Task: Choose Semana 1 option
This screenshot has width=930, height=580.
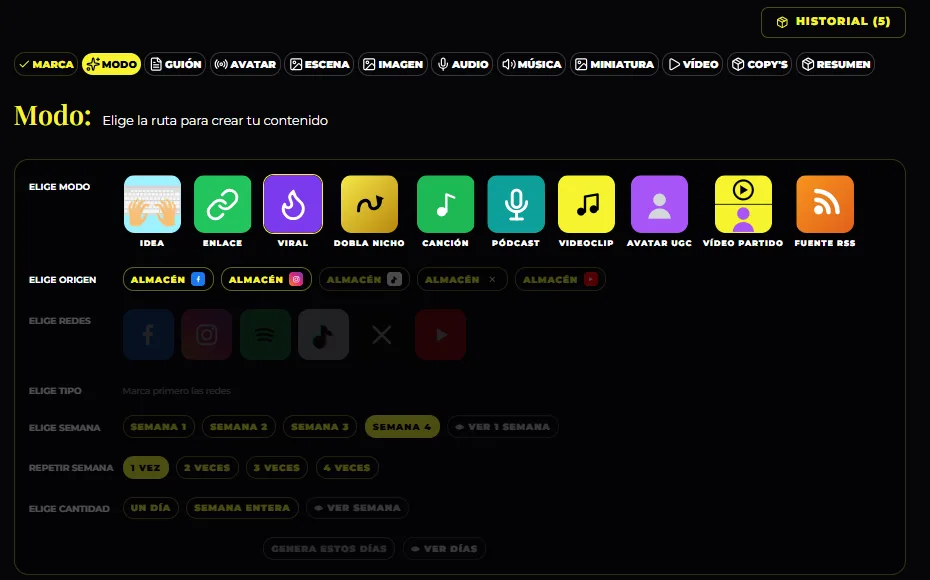Action: [159, 427]
